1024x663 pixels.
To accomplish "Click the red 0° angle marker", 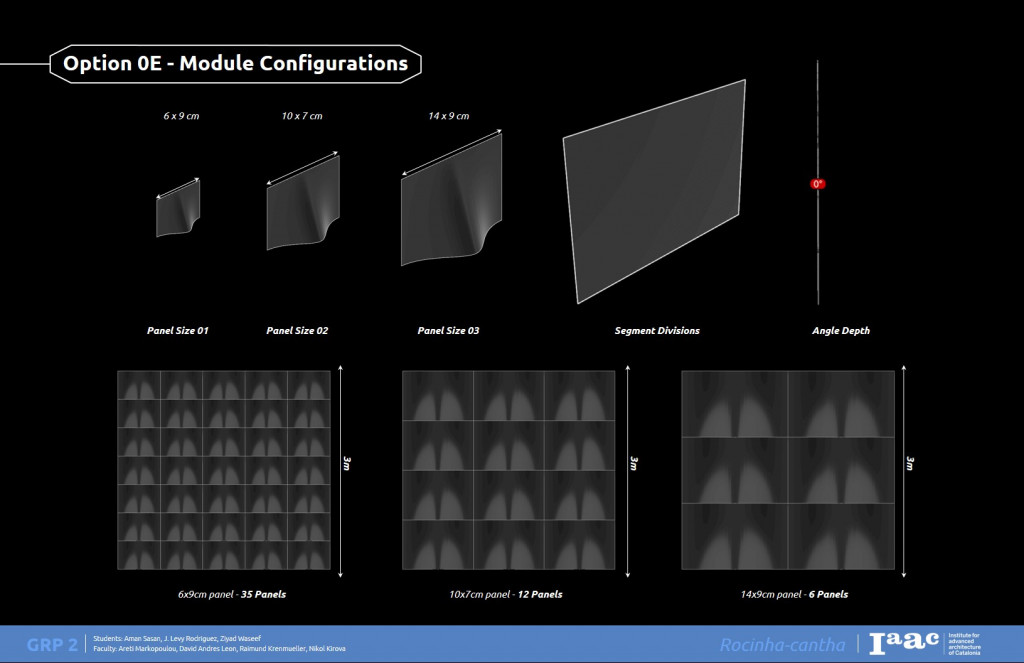I will tap(818, 184).
